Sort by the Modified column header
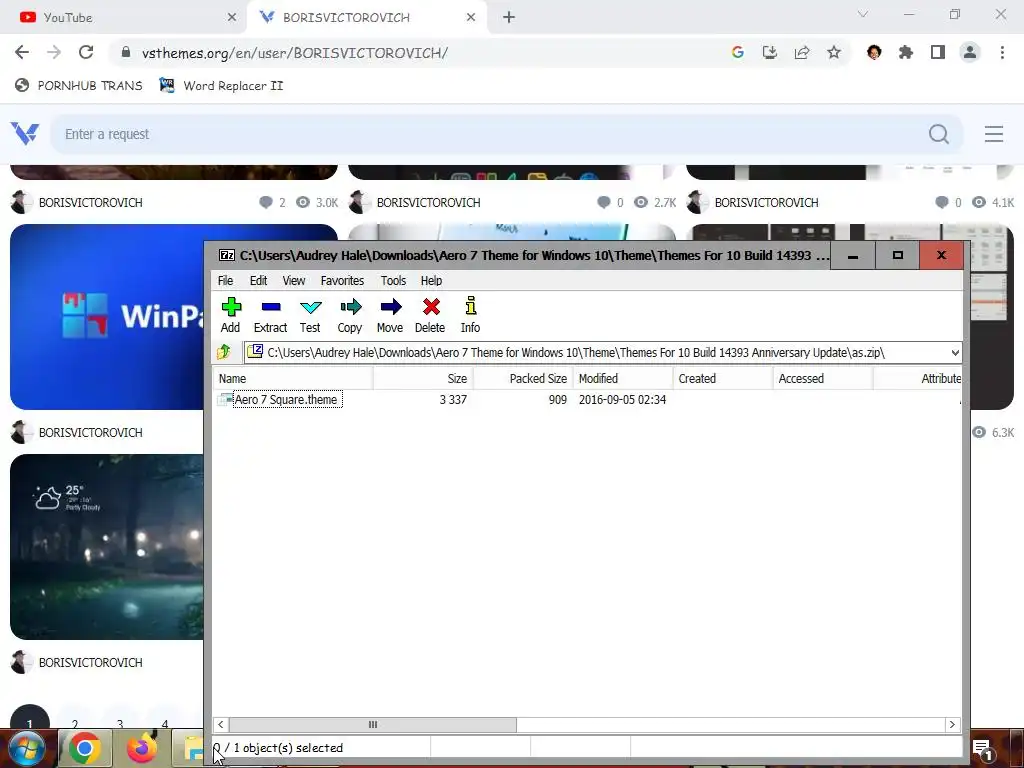Image resolution: width=1024 pixels, height=768 pixels. click(x=623, y=379)
